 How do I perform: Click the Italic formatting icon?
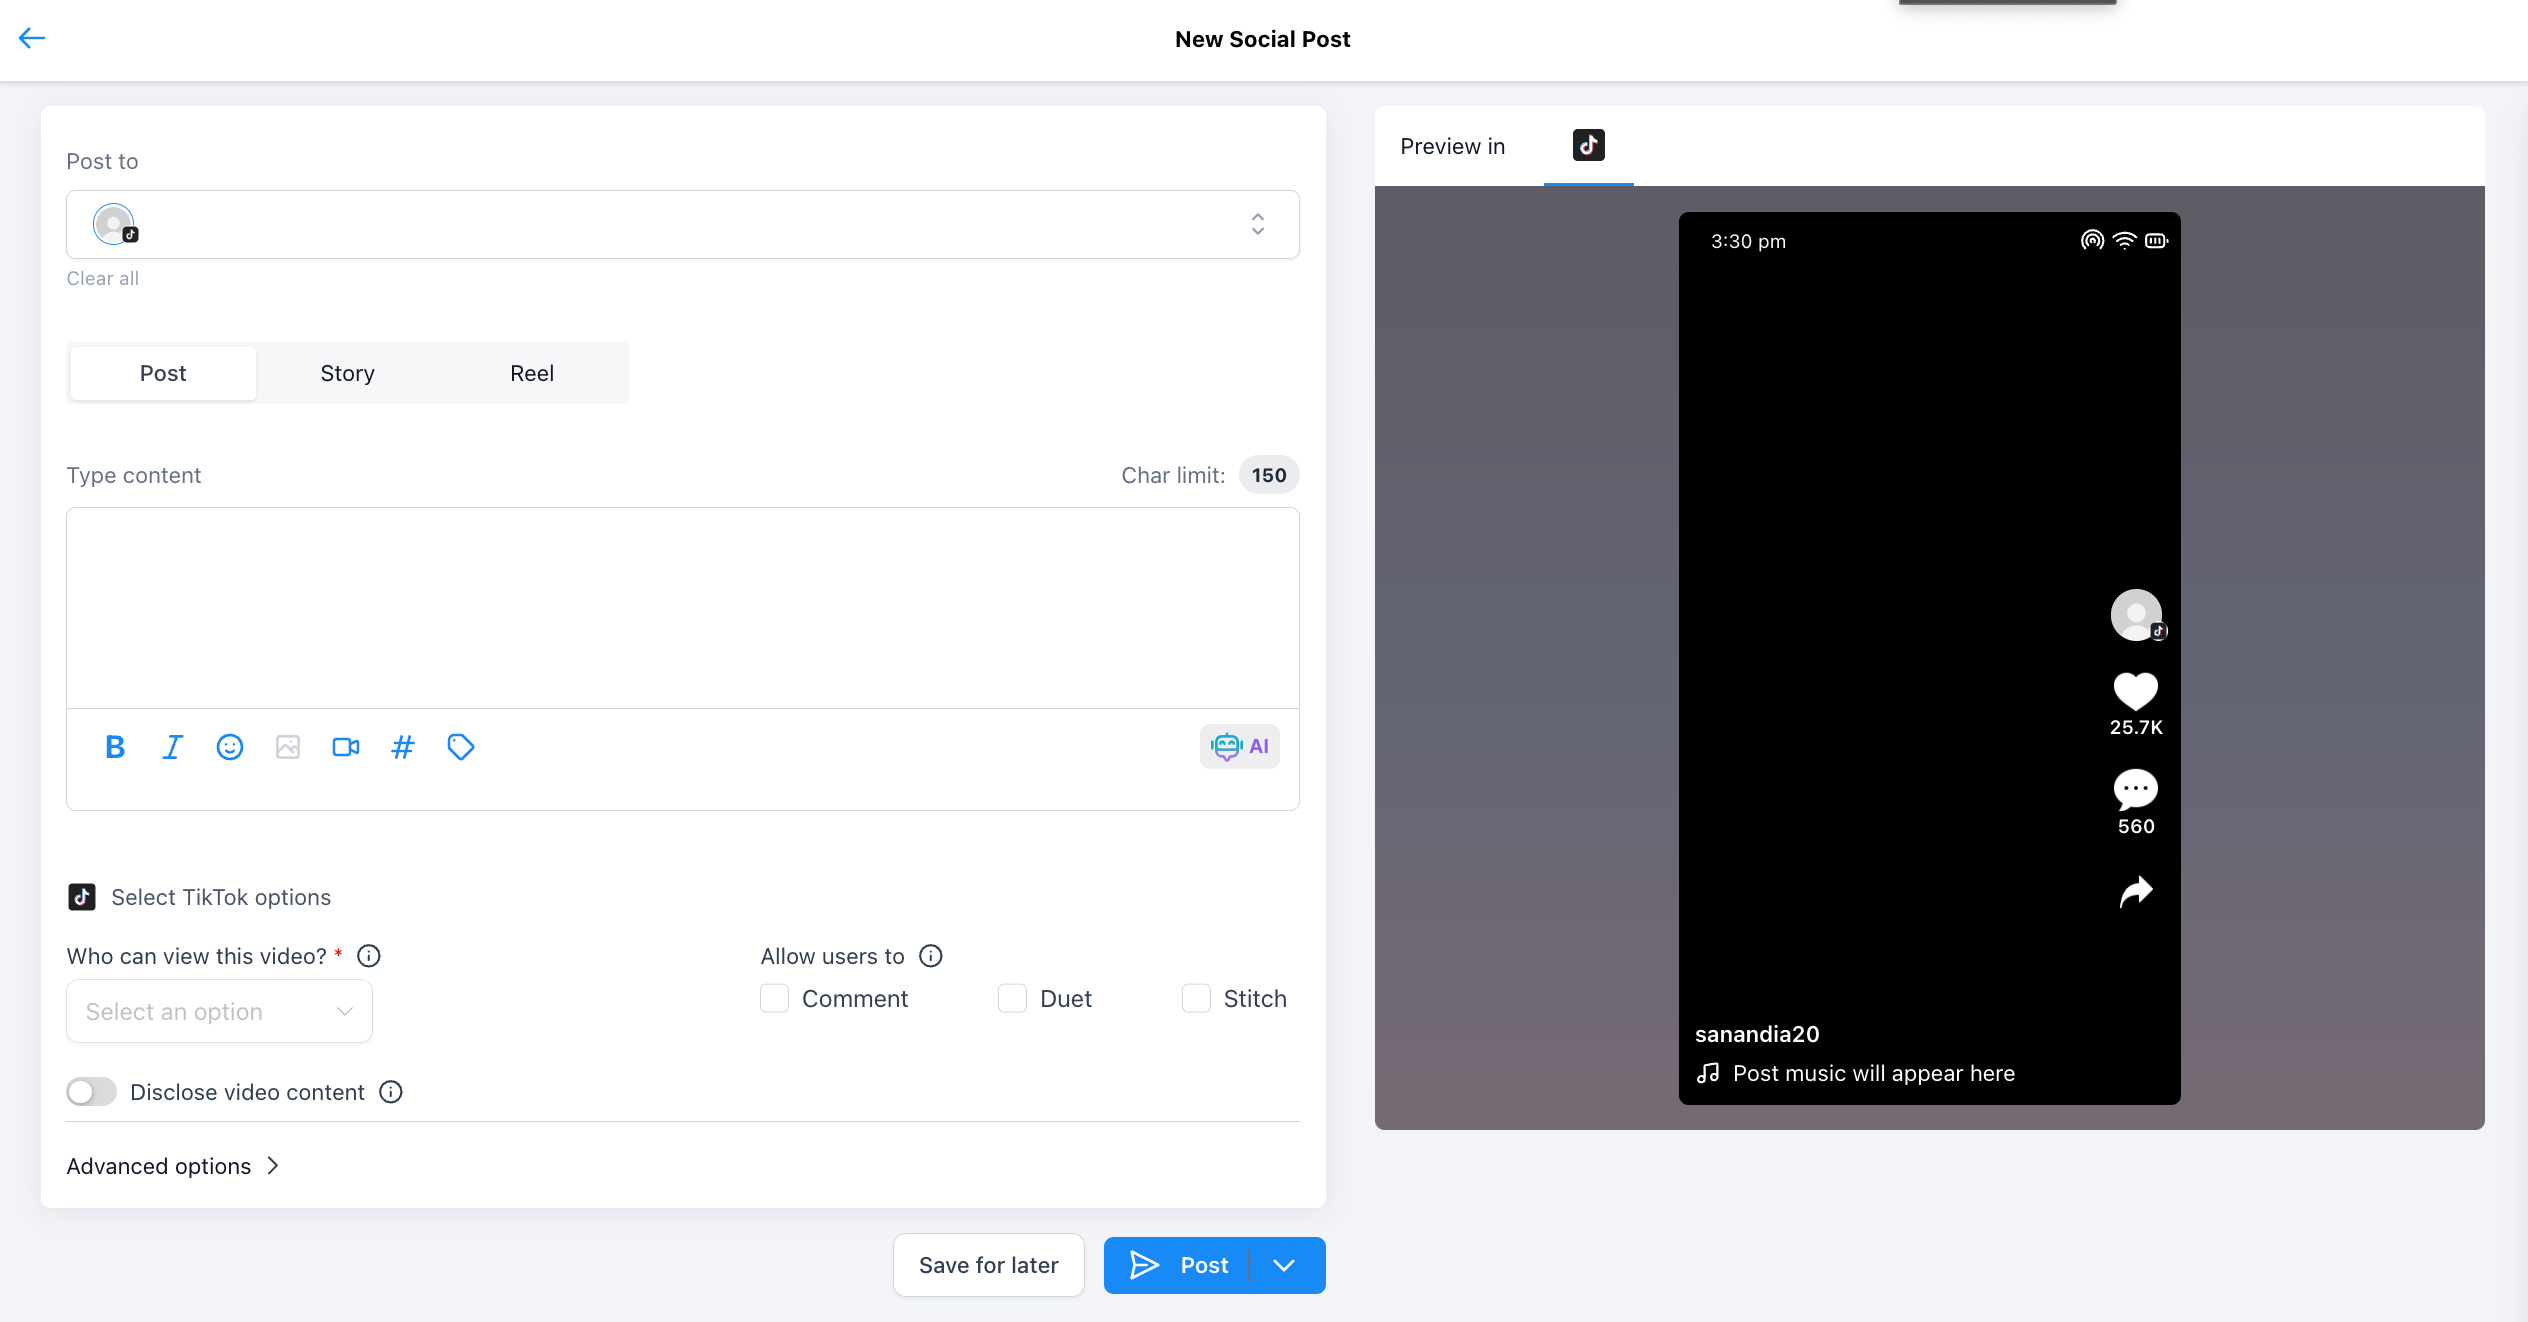point(172,747)
